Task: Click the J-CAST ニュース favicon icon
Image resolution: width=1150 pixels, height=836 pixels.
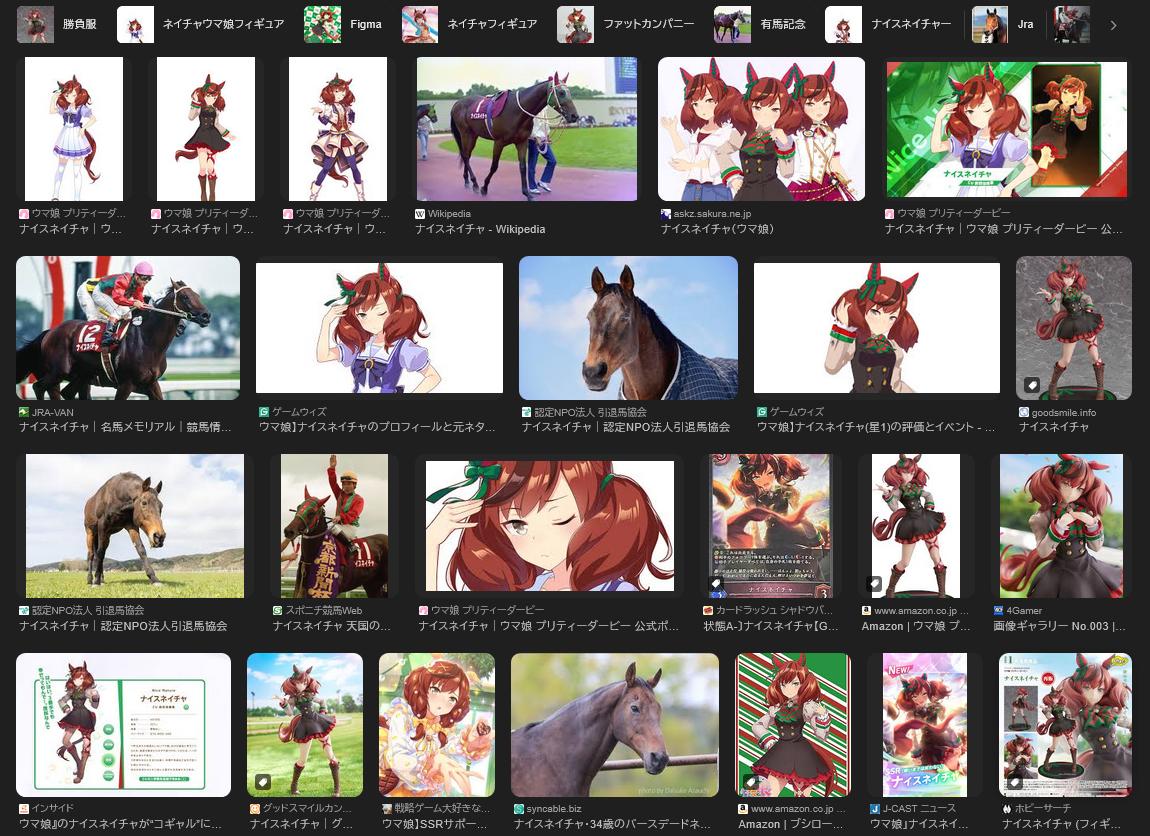Action: tap(874, 808)
